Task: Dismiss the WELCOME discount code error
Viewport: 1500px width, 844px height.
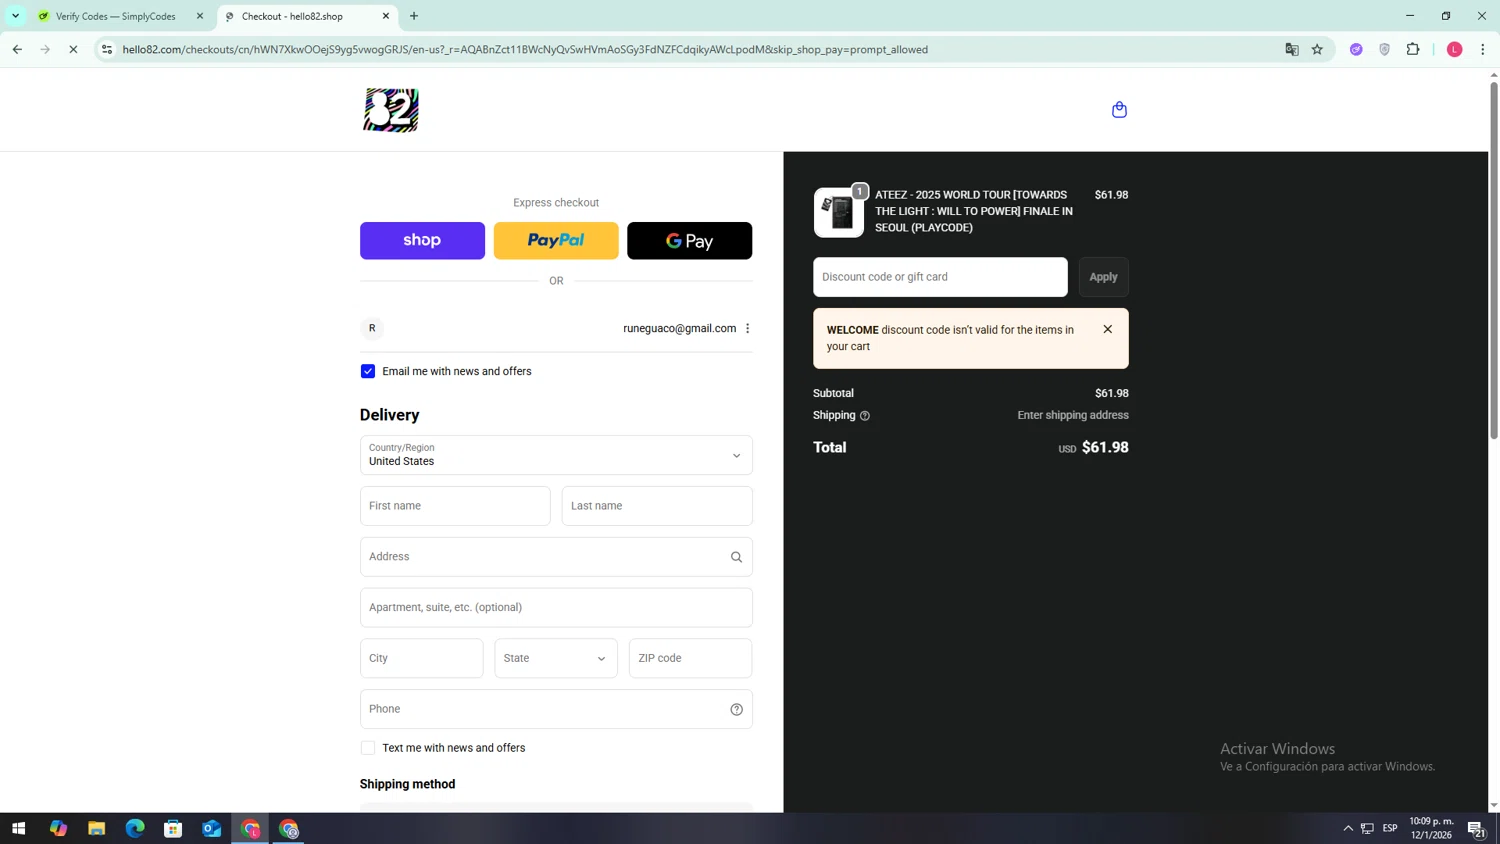Action: click(x=1107, y=329)
